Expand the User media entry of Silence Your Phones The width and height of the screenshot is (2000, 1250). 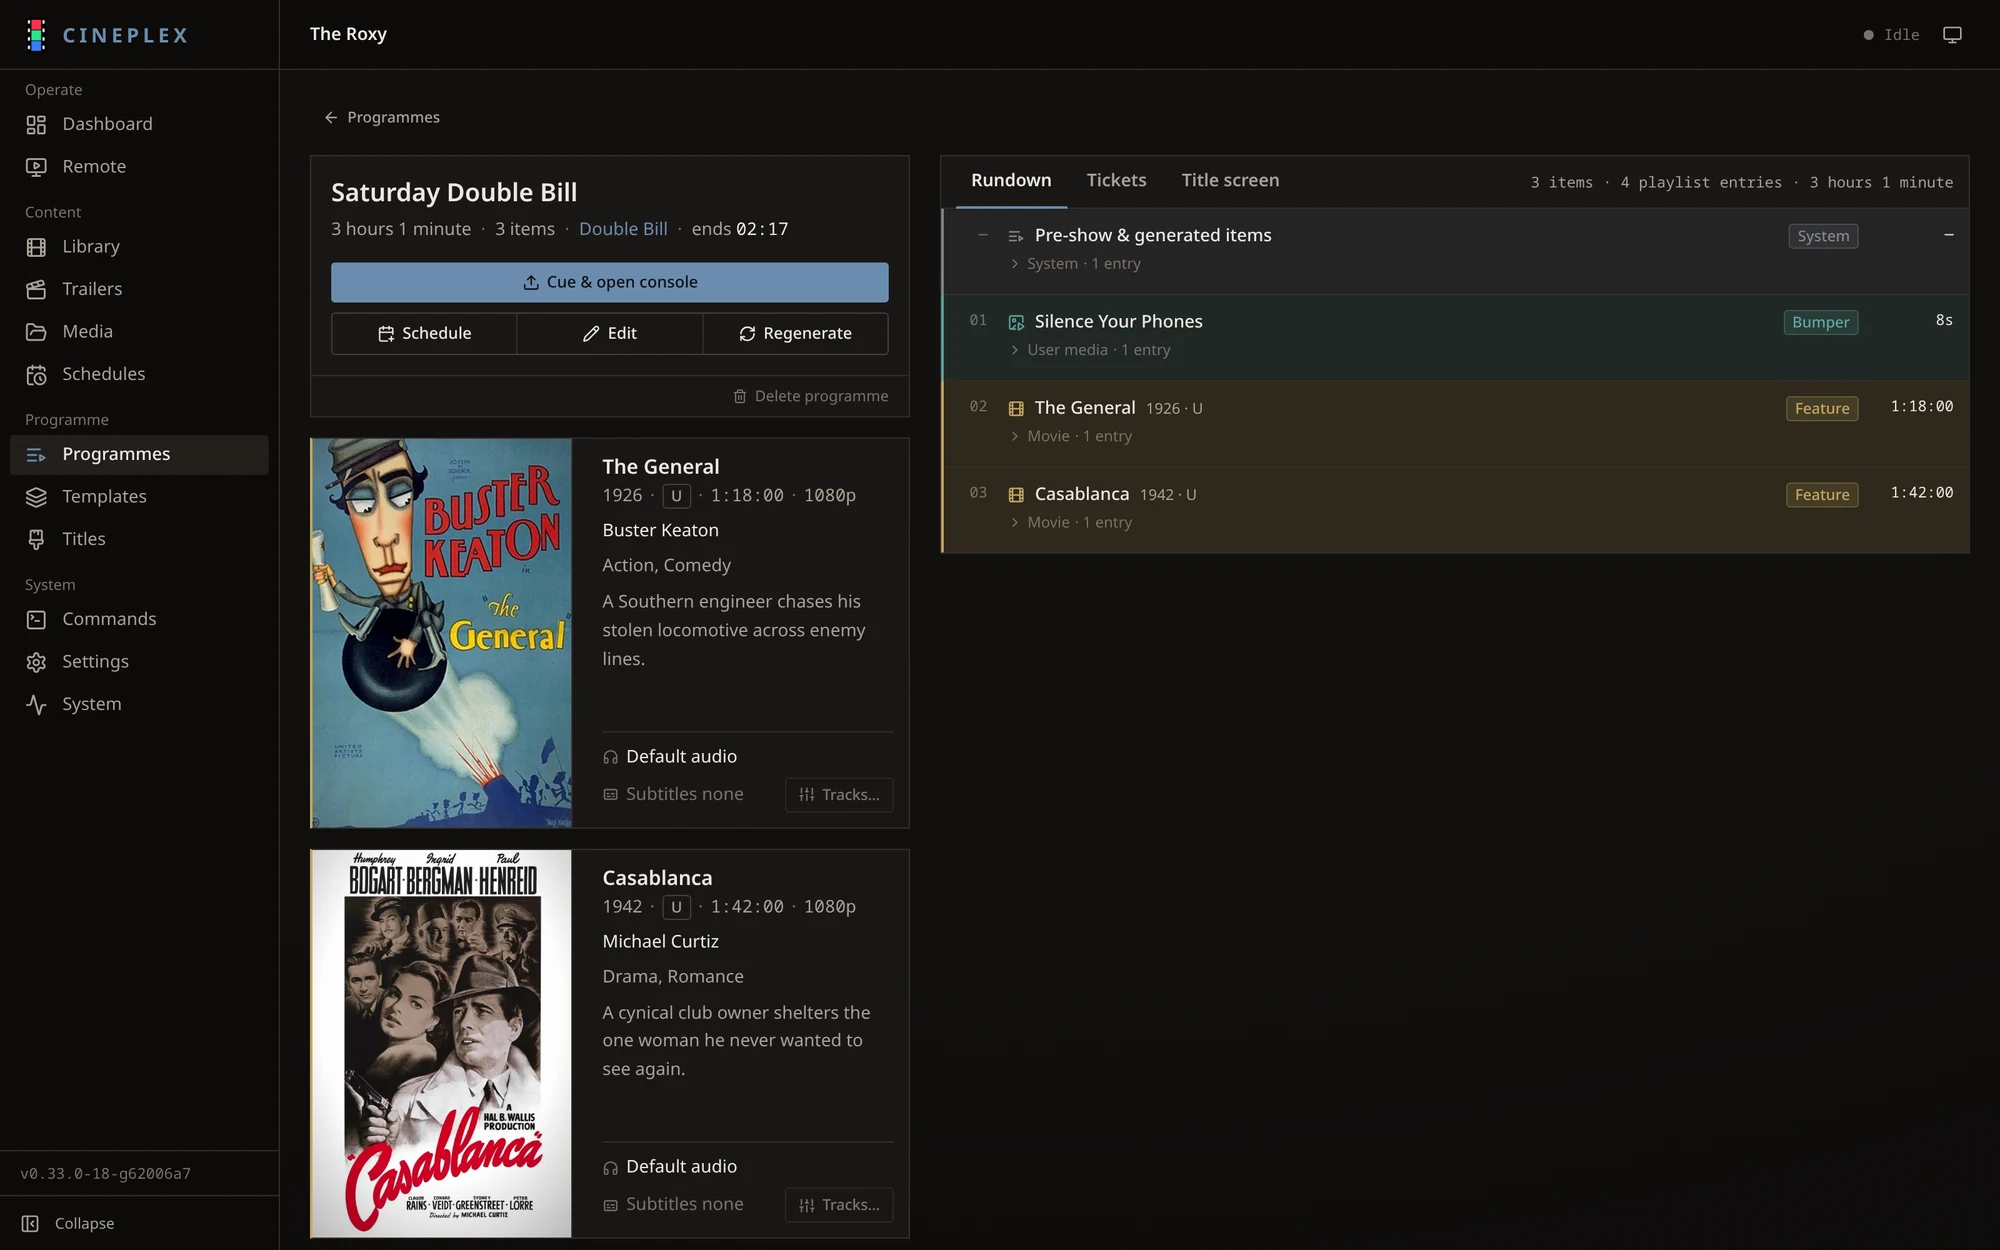pyautogui.click(x=1090, y=350)
